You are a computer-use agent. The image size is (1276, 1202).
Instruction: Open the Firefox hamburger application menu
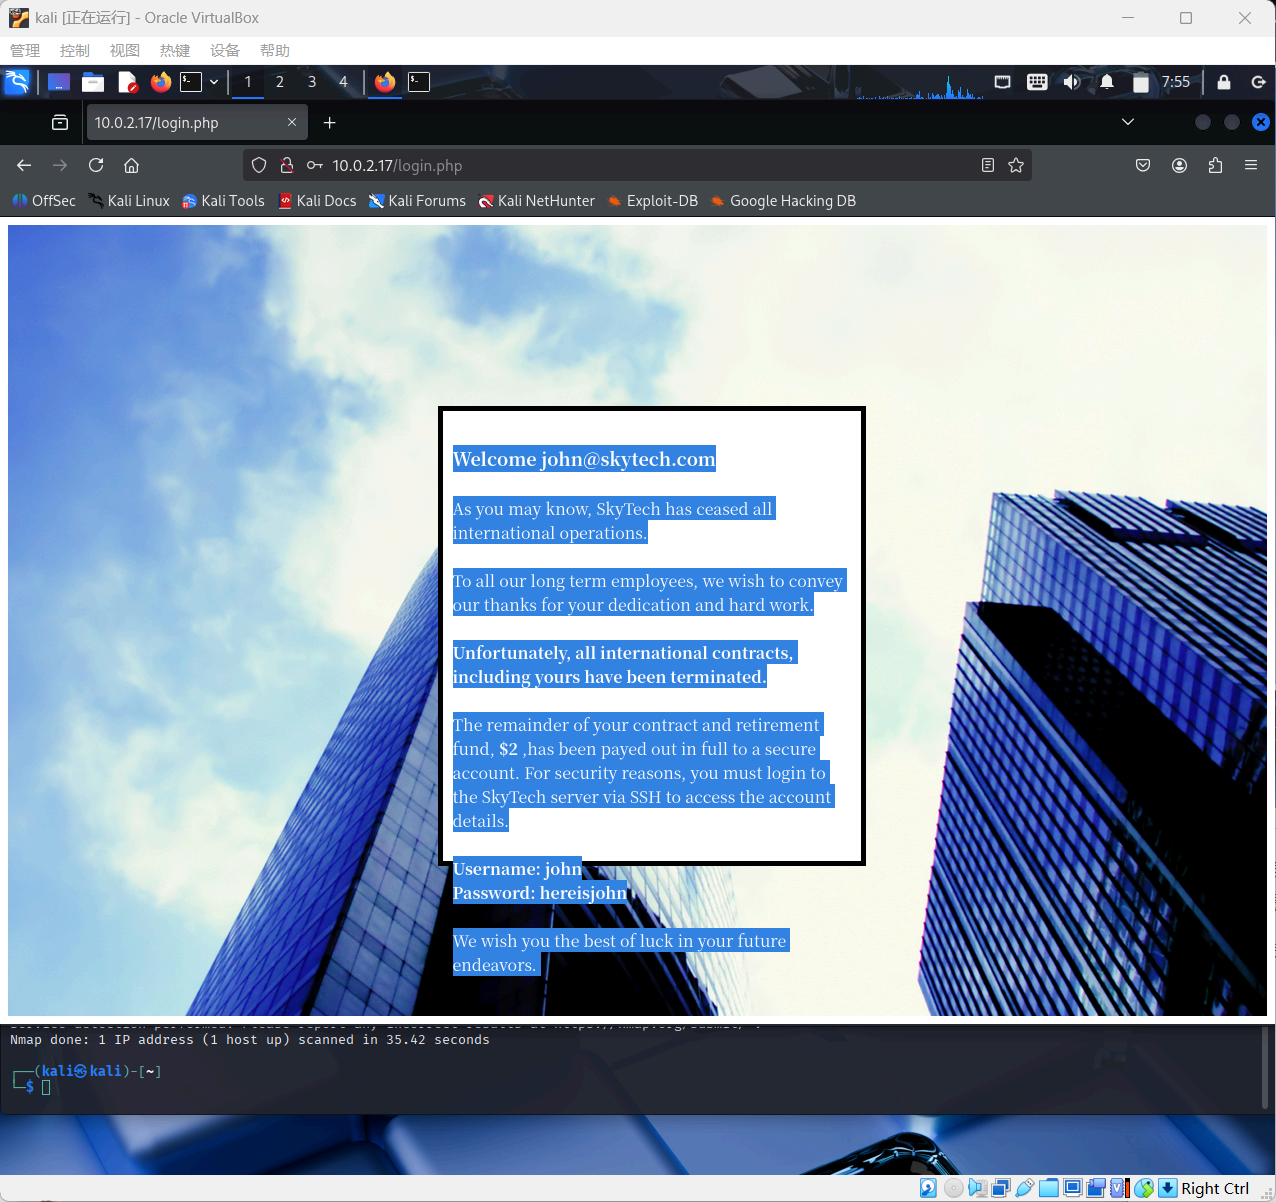pos(1251,165)
